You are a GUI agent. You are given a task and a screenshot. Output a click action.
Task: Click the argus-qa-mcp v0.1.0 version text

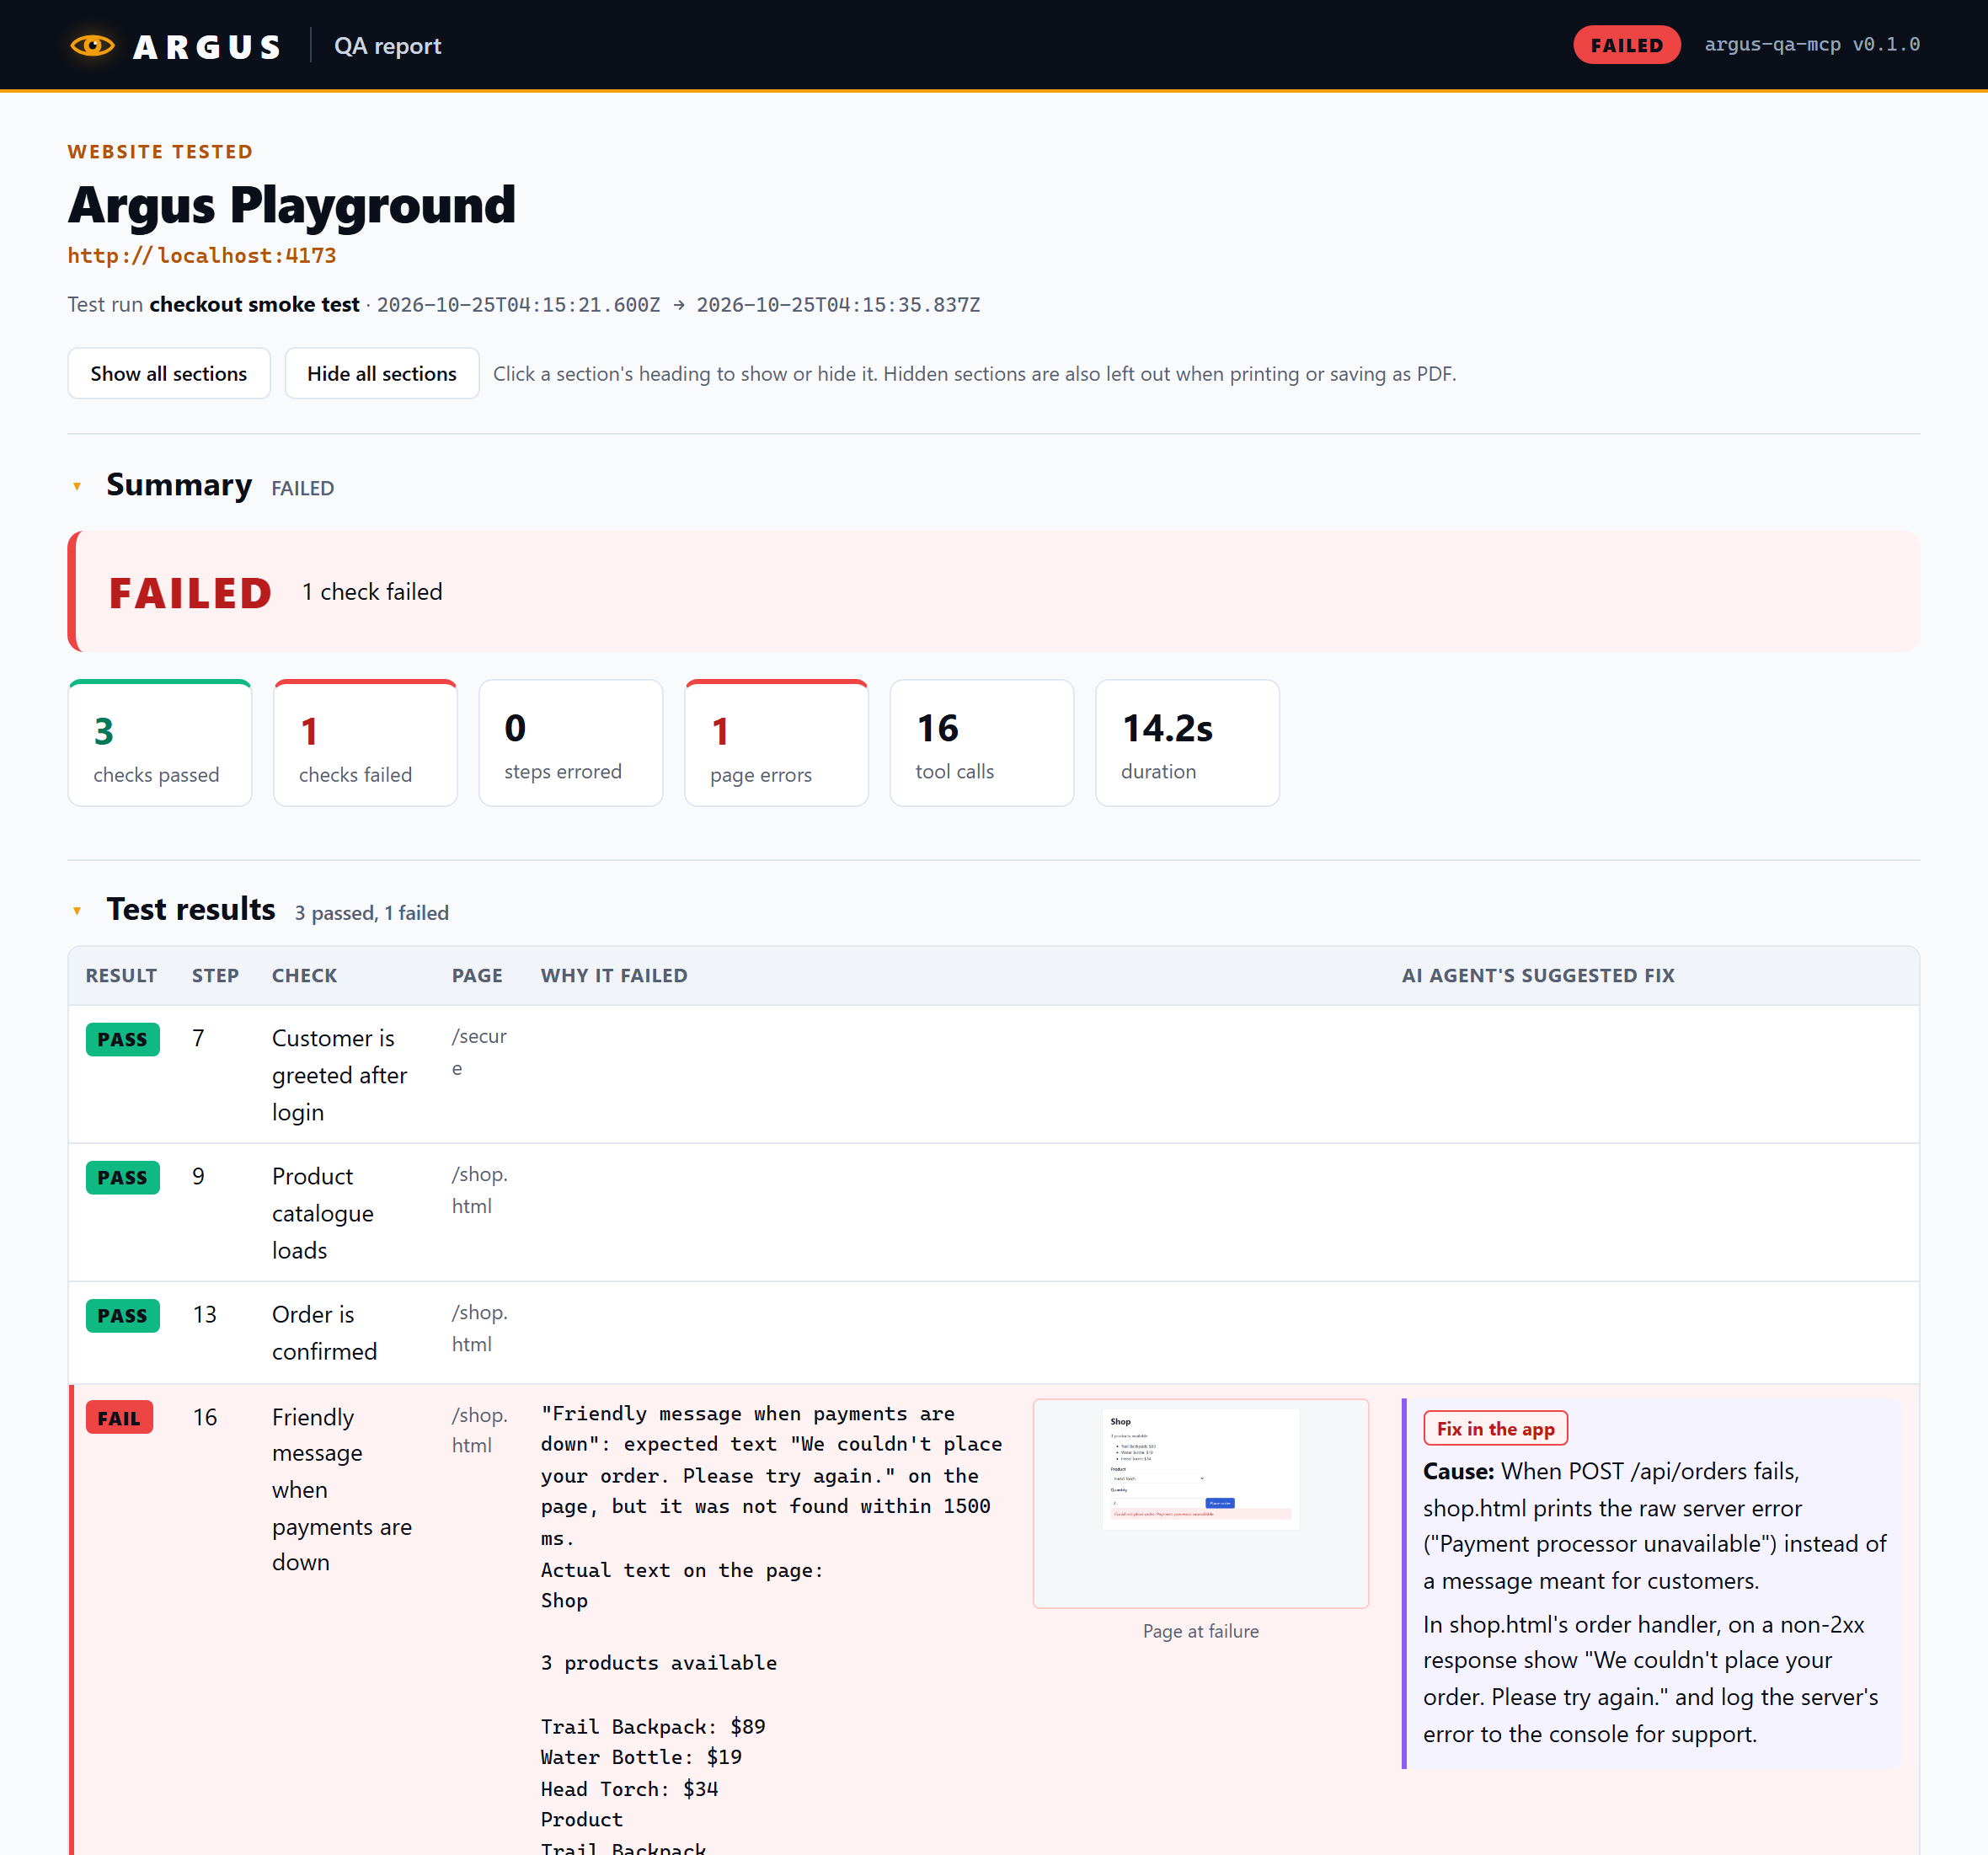(x=1811, y=44)
